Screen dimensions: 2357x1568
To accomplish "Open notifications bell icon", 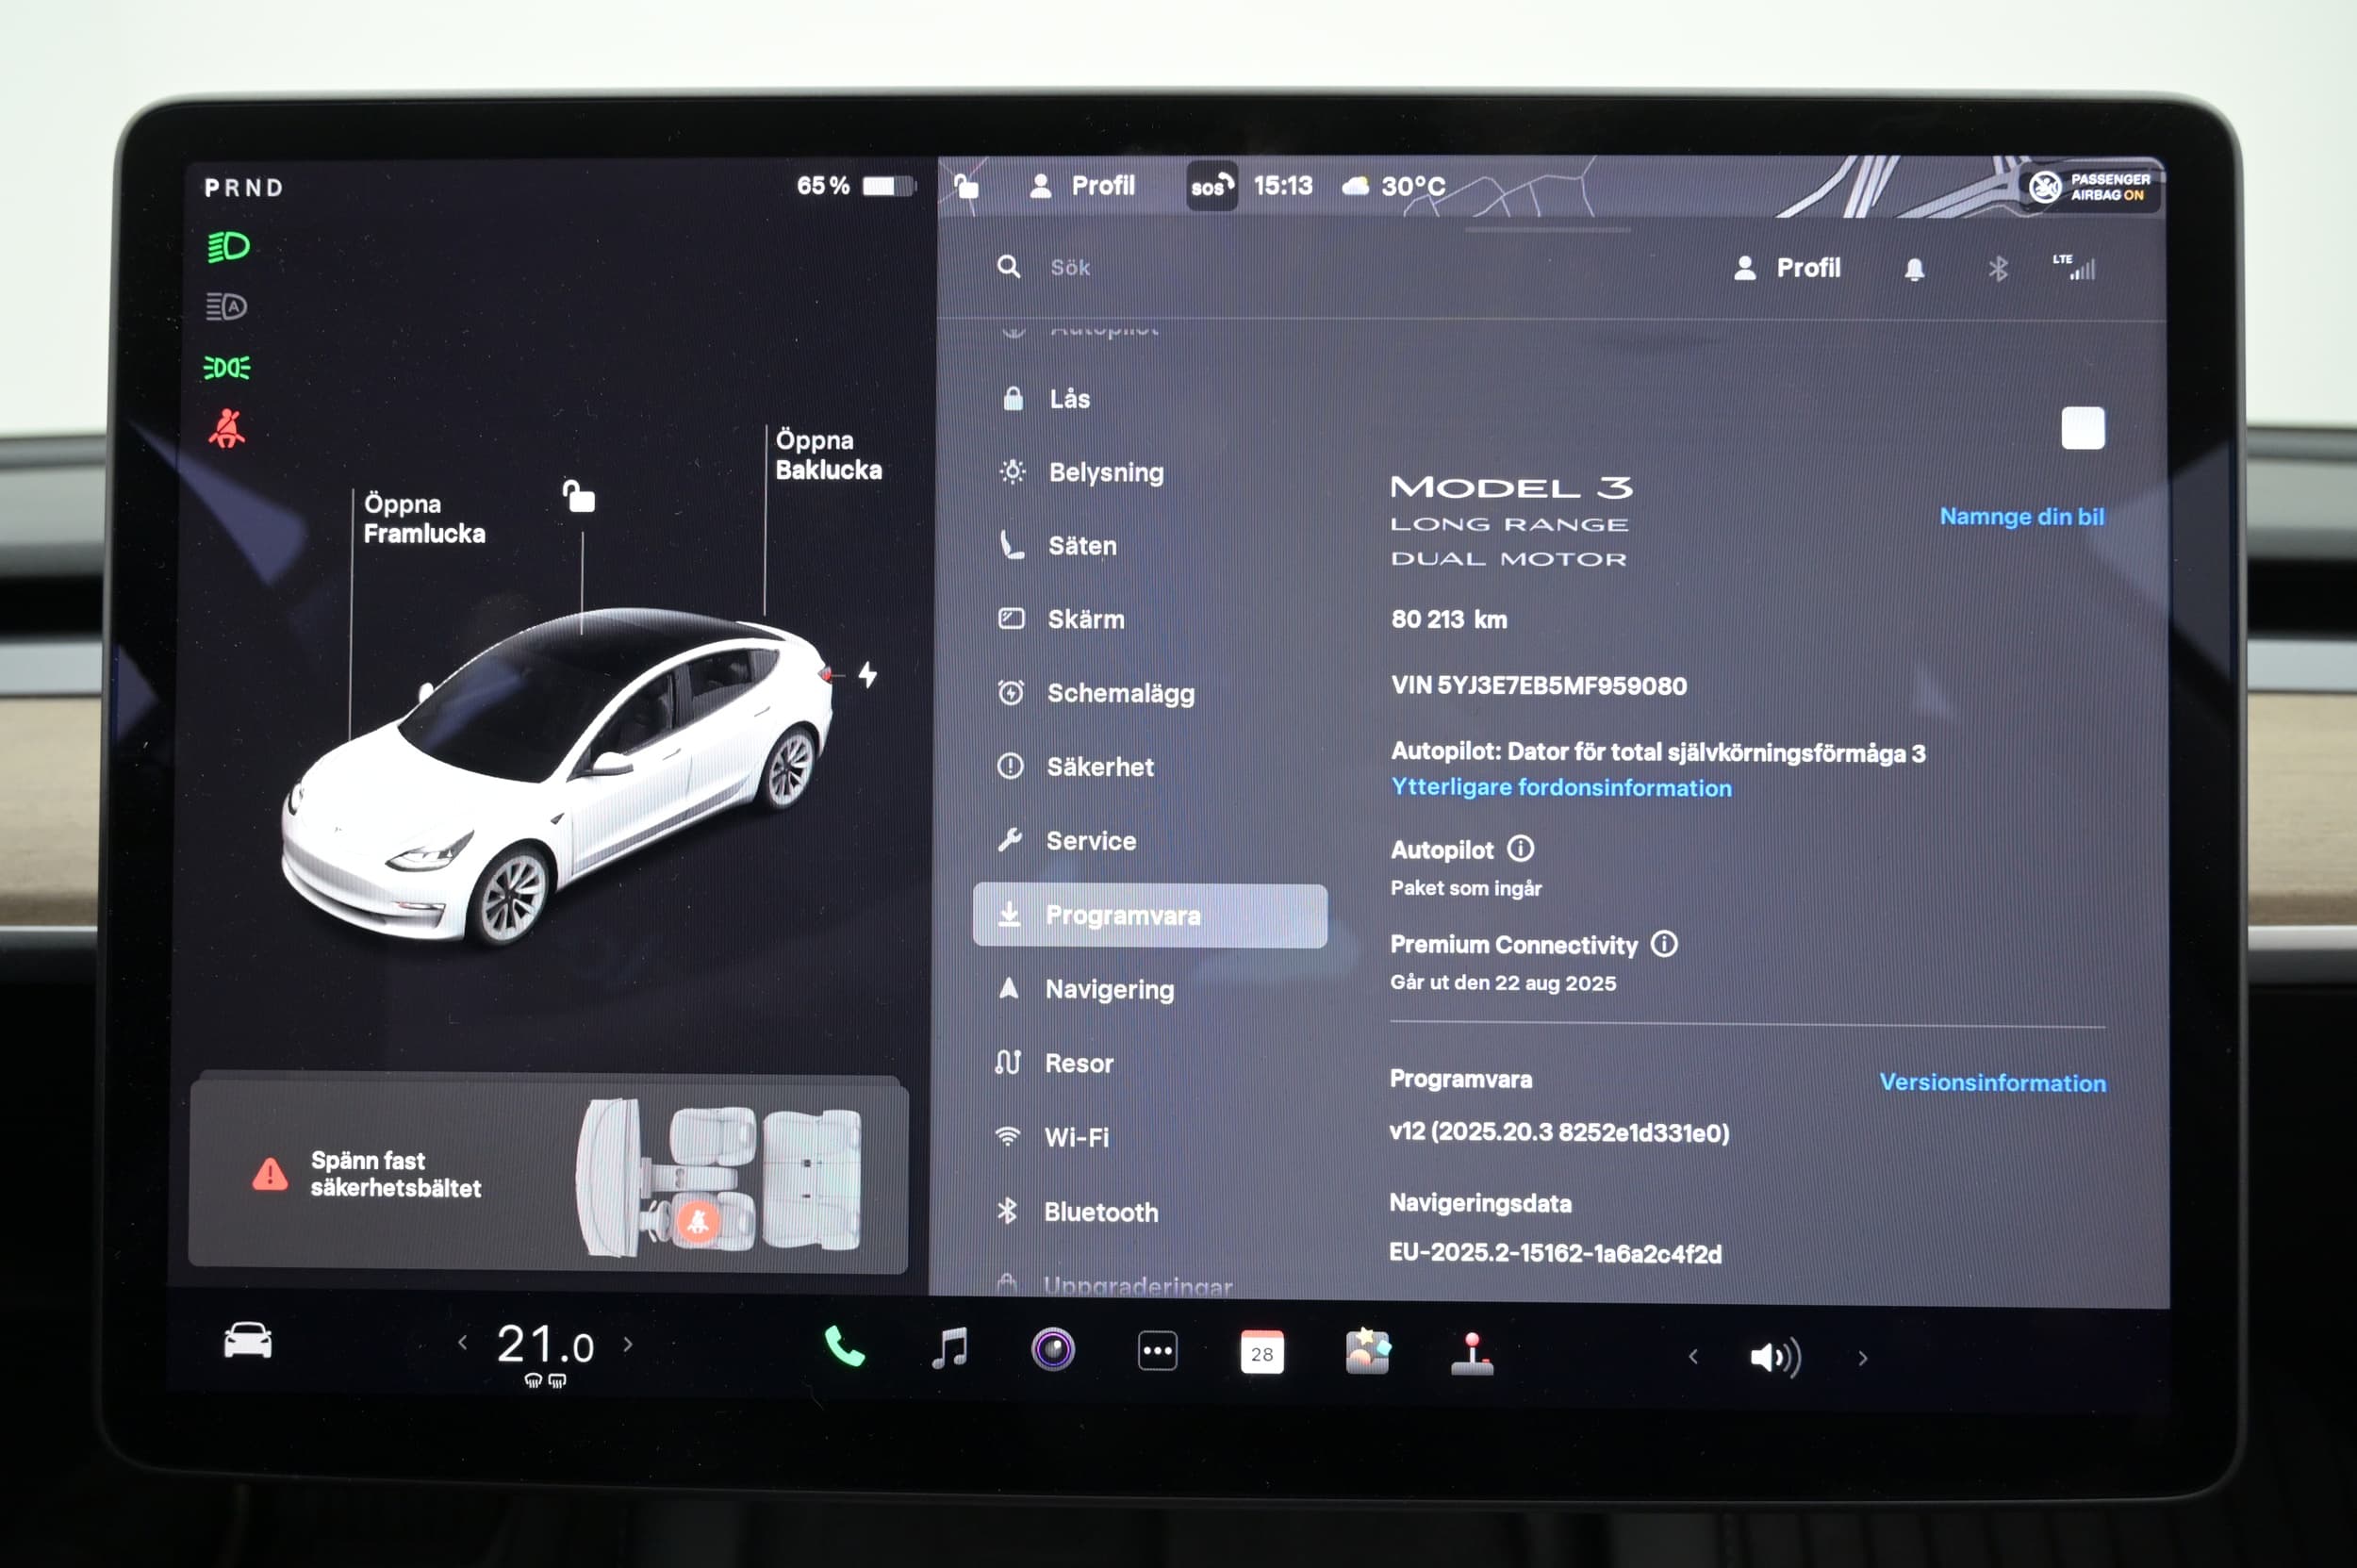I will [x=1914, y=269].
